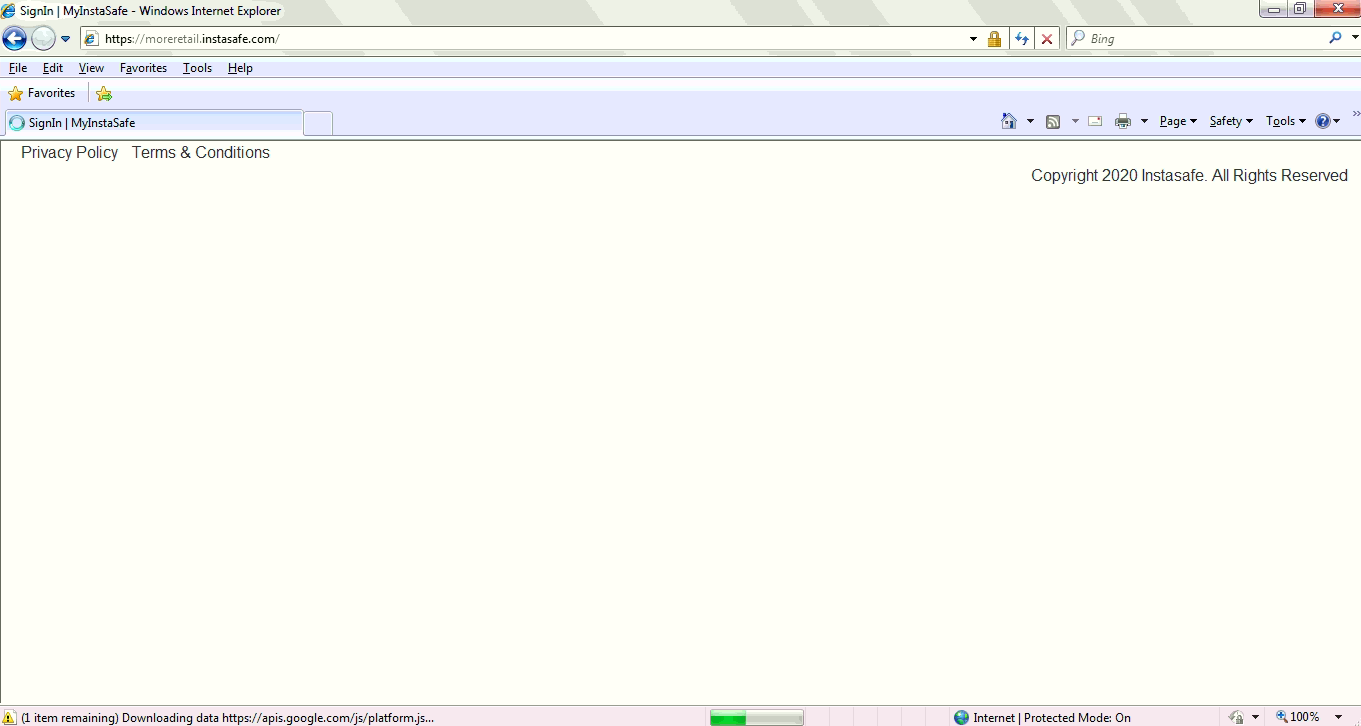Restore down the Internet Explorer window
Image resolution: width=1361 pixels, height=726 pixels.
point(1299,9)
